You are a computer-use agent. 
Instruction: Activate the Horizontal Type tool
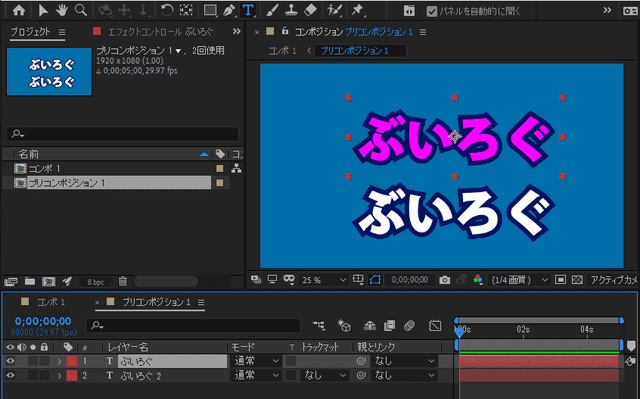pos(248,10)
